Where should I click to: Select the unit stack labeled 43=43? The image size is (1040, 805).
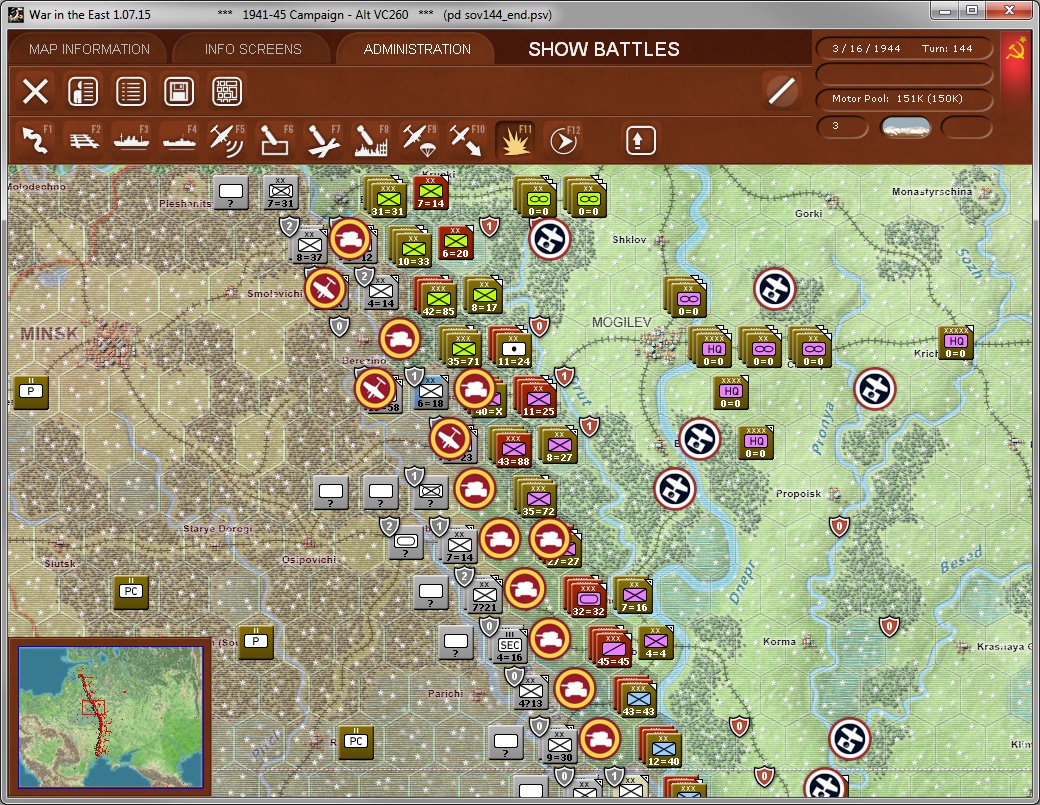638,698
